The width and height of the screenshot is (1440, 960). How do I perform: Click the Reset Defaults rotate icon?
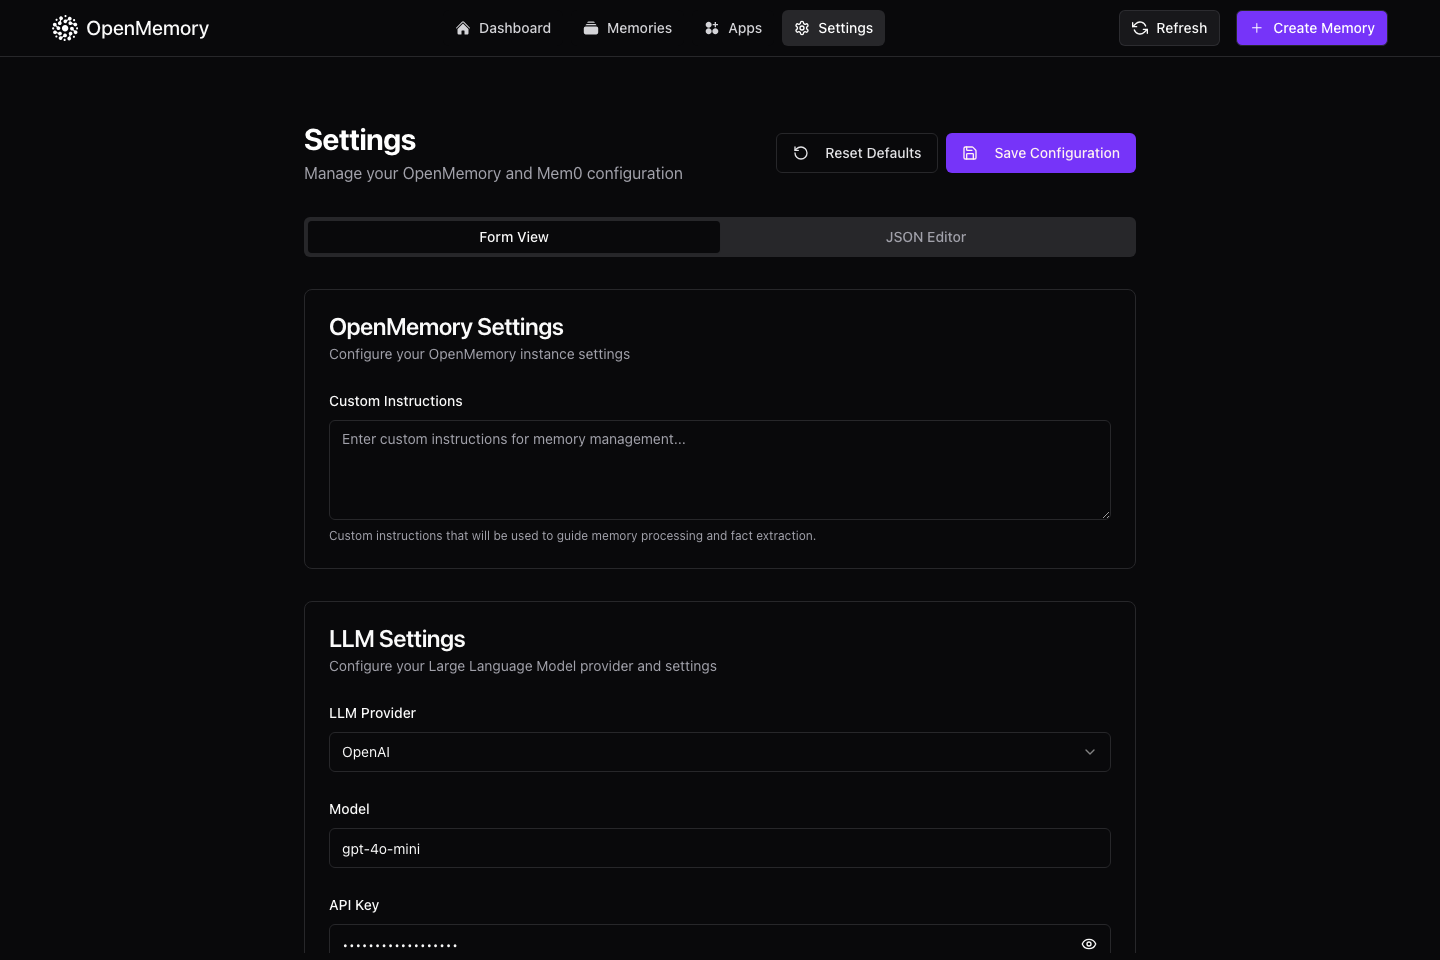[x=801, y=153]
